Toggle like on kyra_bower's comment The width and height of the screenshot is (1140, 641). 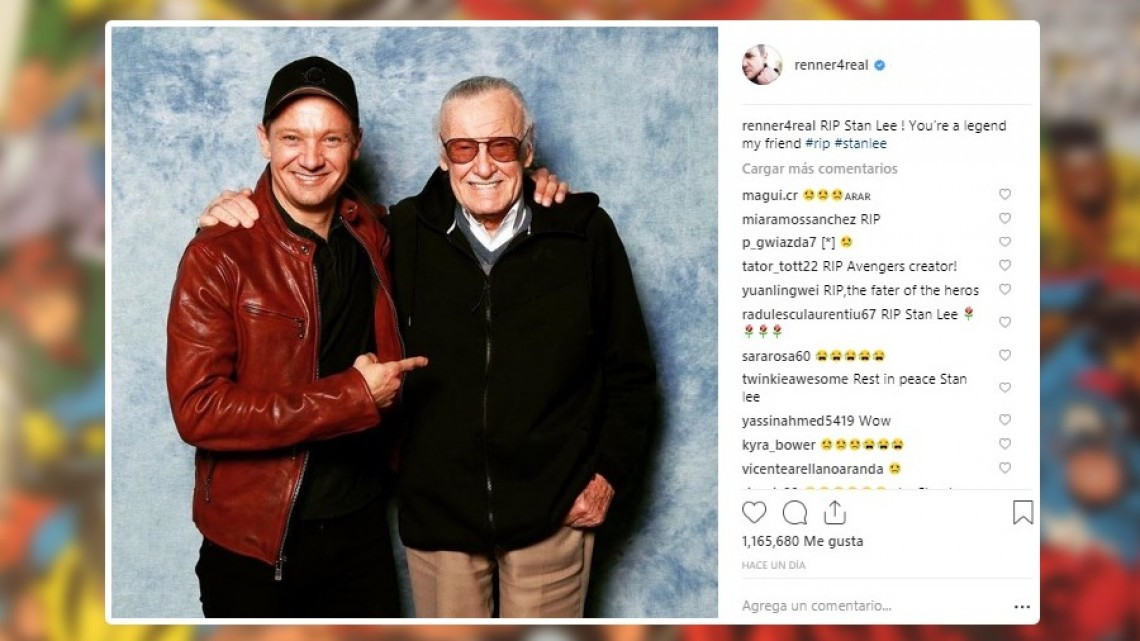pyautogui.click(x=1003, y=444)
